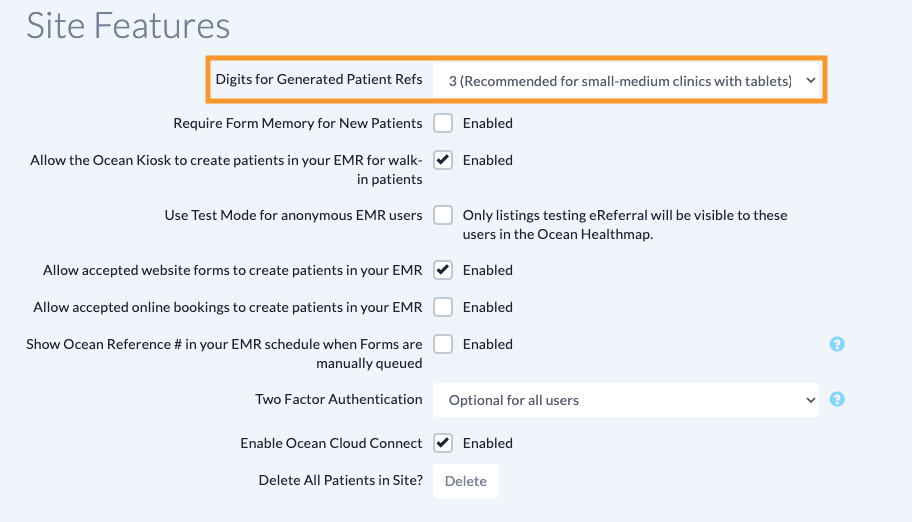Click Enabled label next to Ocean Cloud Connect
Screen dimensions: 912x522
tap(487, 443)
